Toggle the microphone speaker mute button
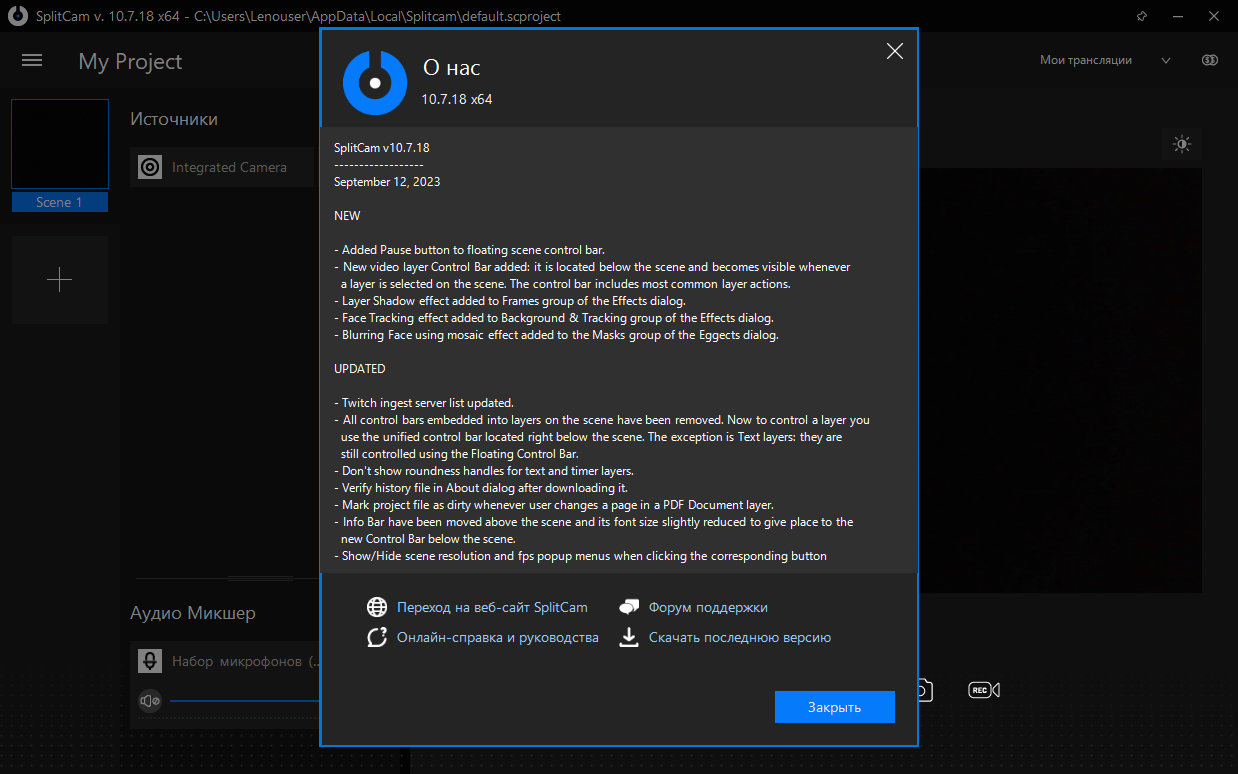1238x774 pixels. click(150, 701)
